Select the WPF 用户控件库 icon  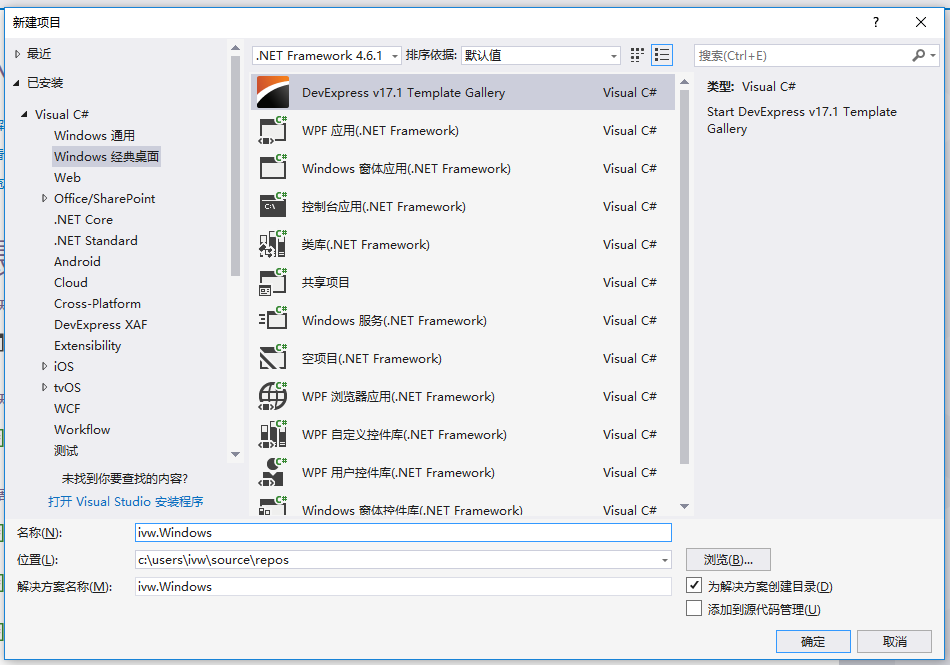(x=273, y=472)
